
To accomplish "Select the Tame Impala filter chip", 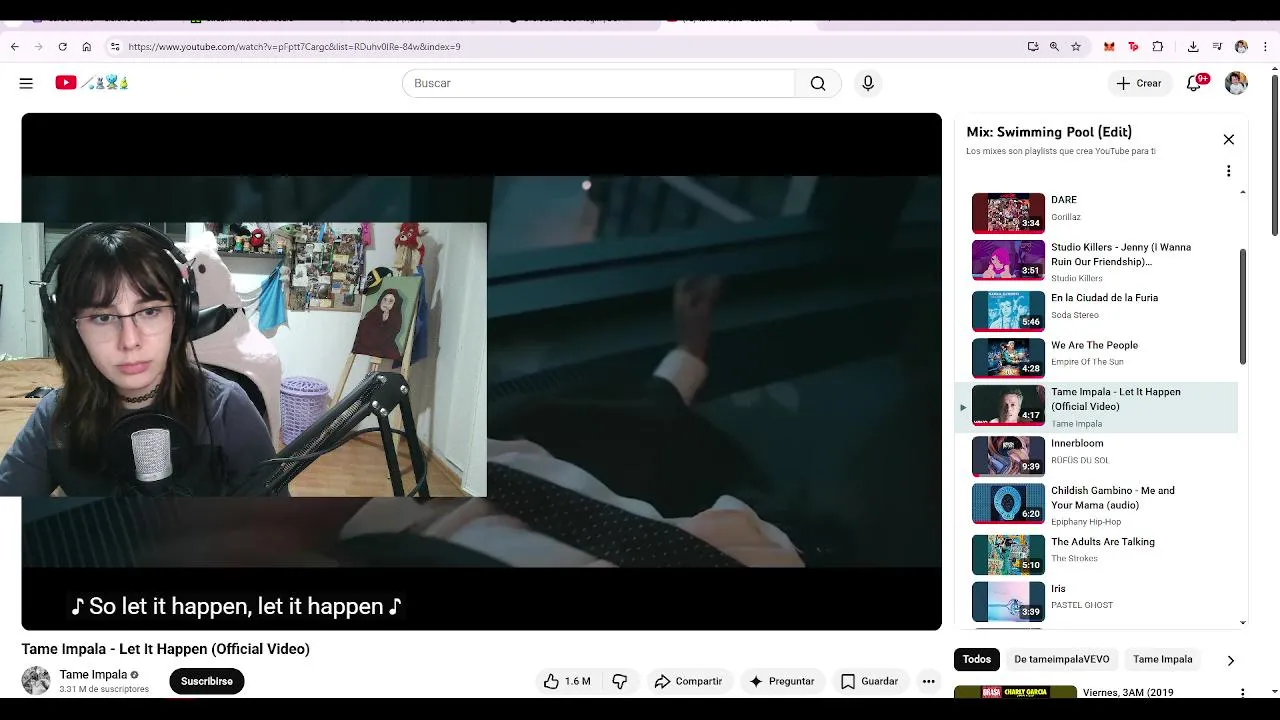I will point(1162,659).
